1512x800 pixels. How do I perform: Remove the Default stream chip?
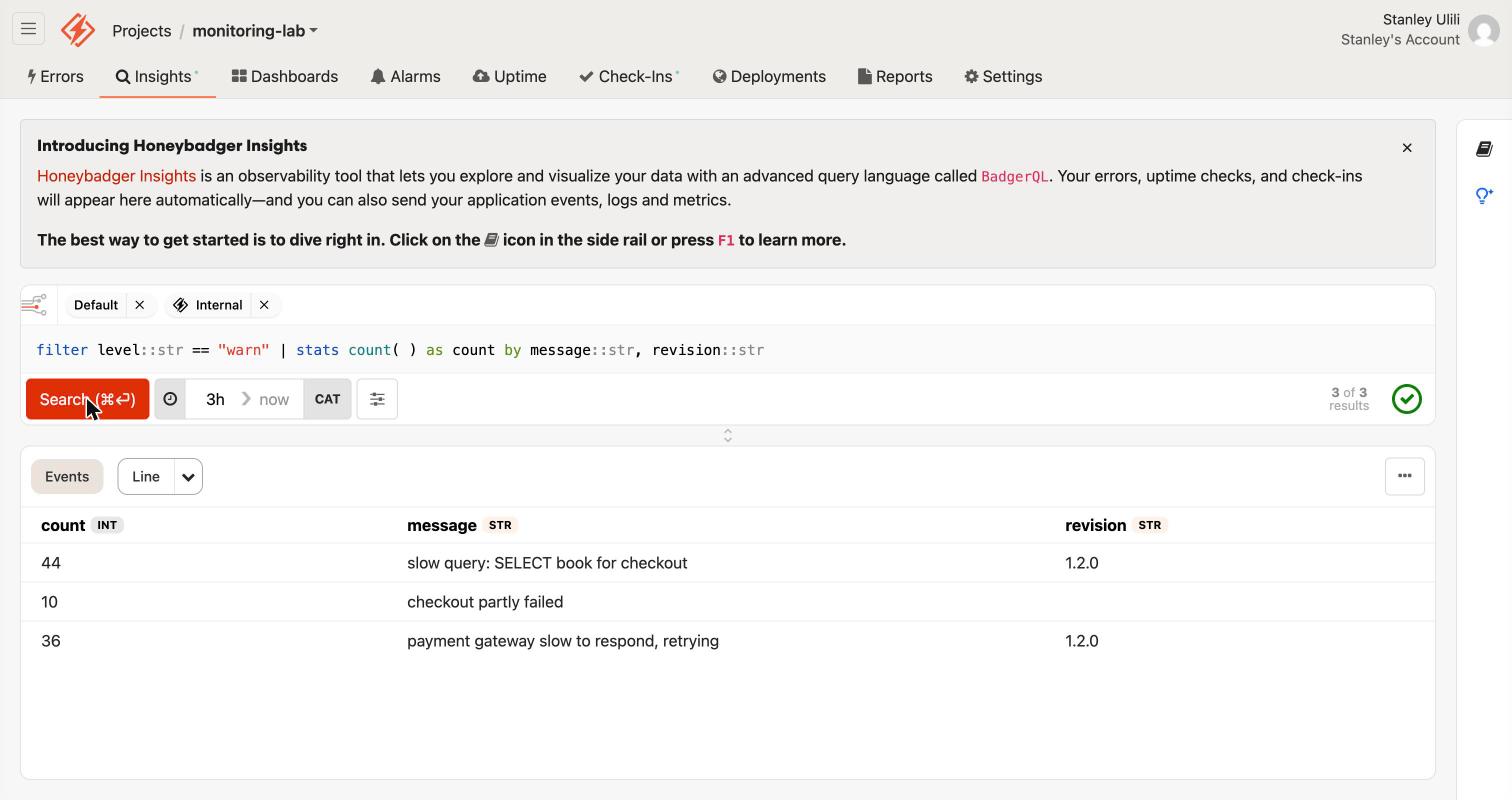coord(140,305)
